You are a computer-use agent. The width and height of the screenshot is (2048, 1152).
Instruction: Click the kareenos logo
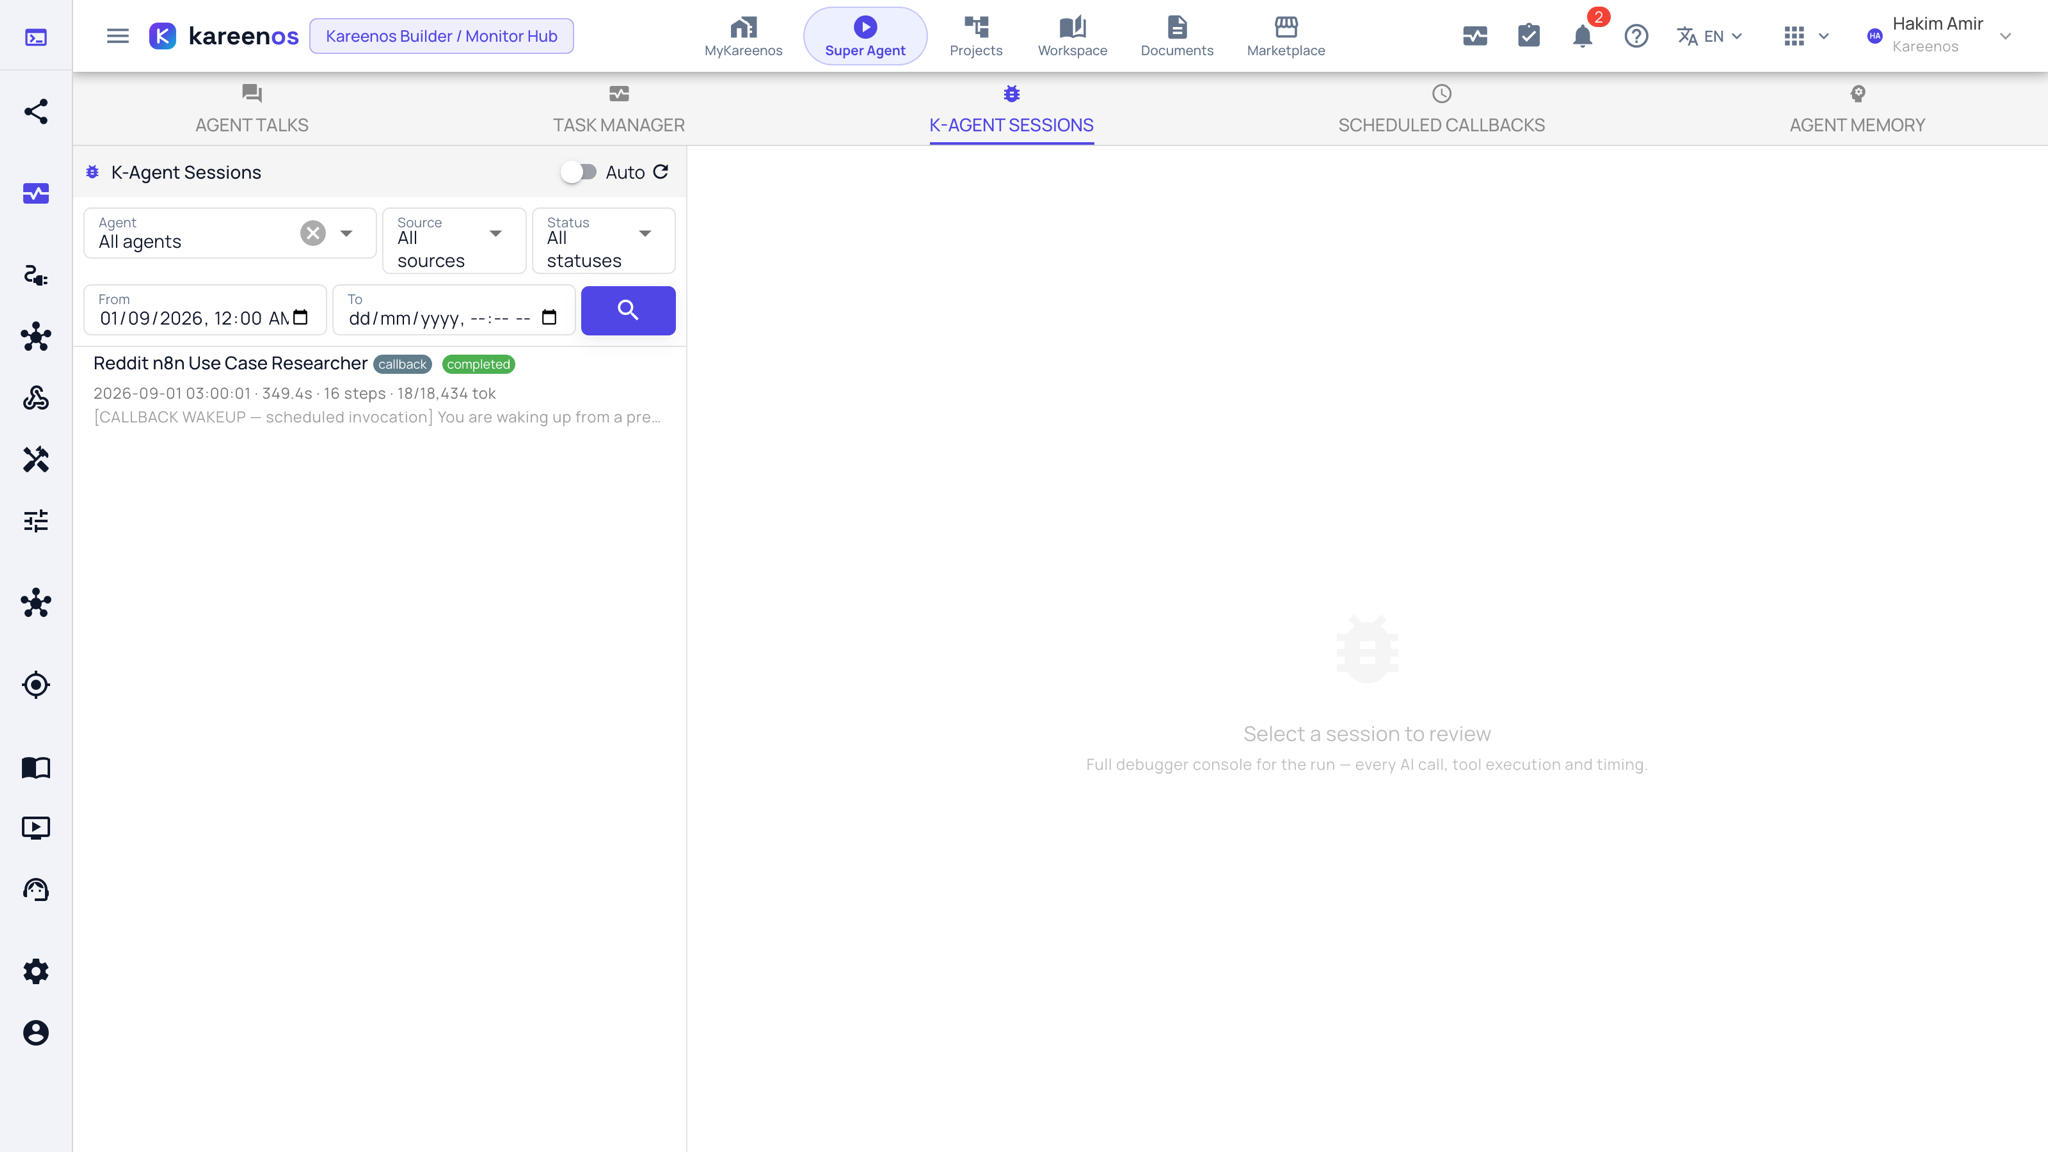[224, 36]
